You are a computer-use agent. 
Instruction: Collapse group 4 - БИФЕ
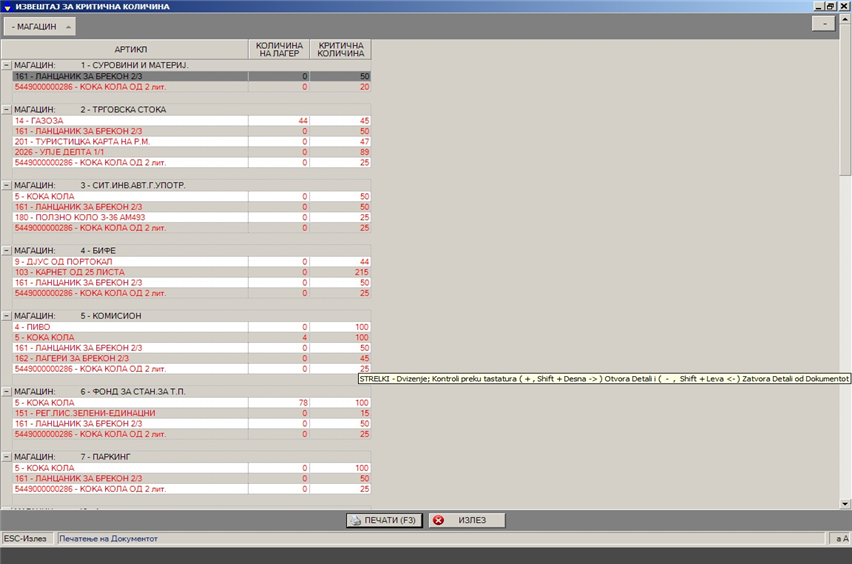(x=6, y=251)
